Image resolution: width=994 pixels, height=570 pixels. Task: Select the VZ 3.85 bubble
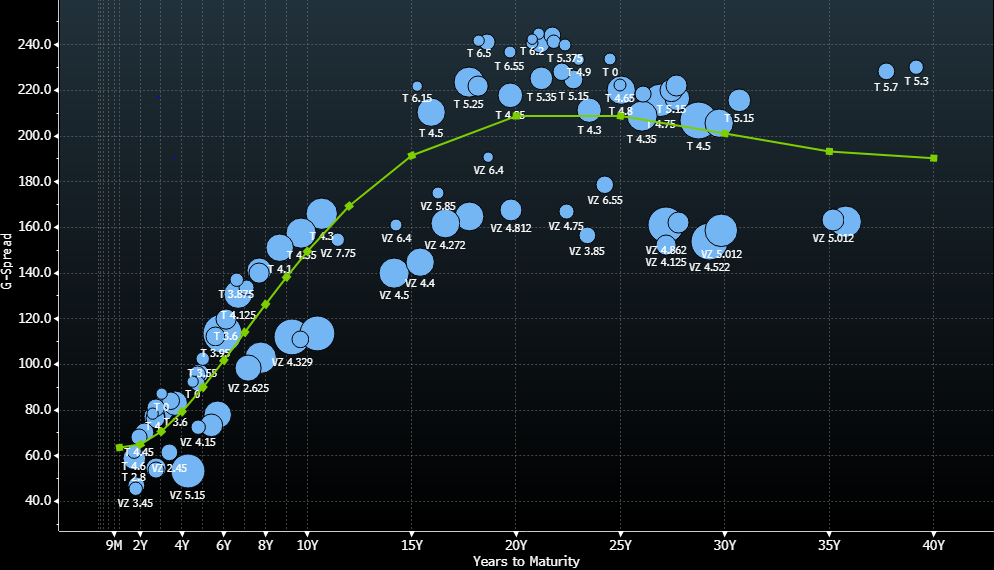click(587, 236)
